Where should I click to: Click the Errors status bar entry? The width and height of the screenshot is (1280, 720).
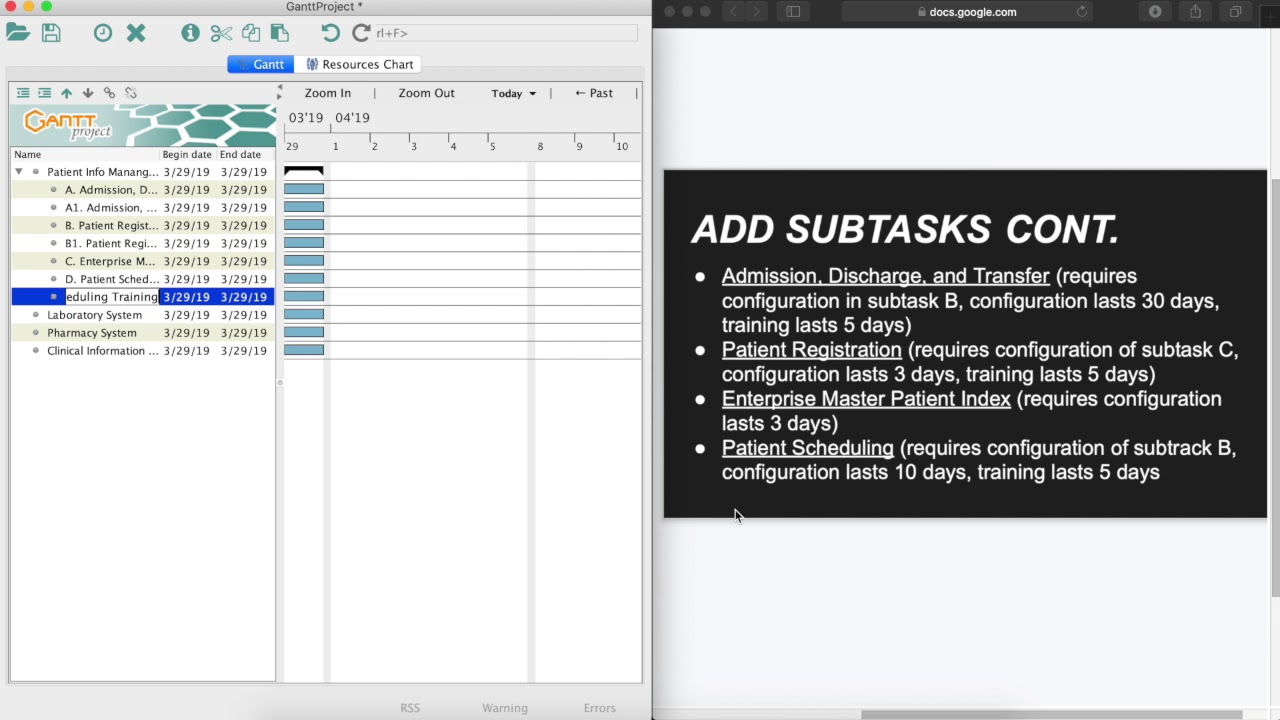point(599,708)
